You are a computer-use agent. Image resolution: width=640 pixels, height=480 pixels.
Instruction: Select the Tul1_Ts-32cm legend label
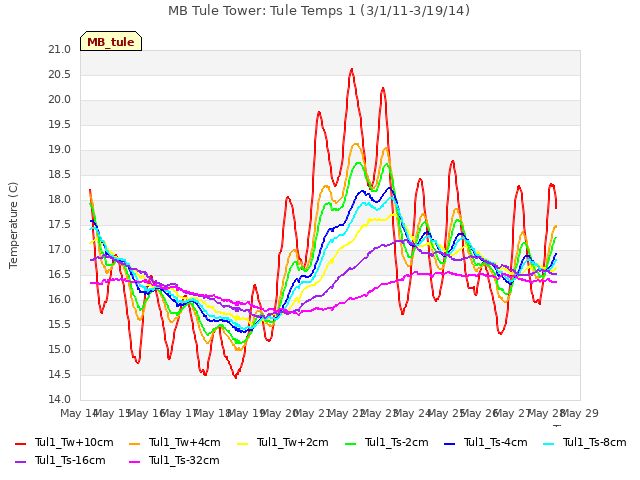184,460
